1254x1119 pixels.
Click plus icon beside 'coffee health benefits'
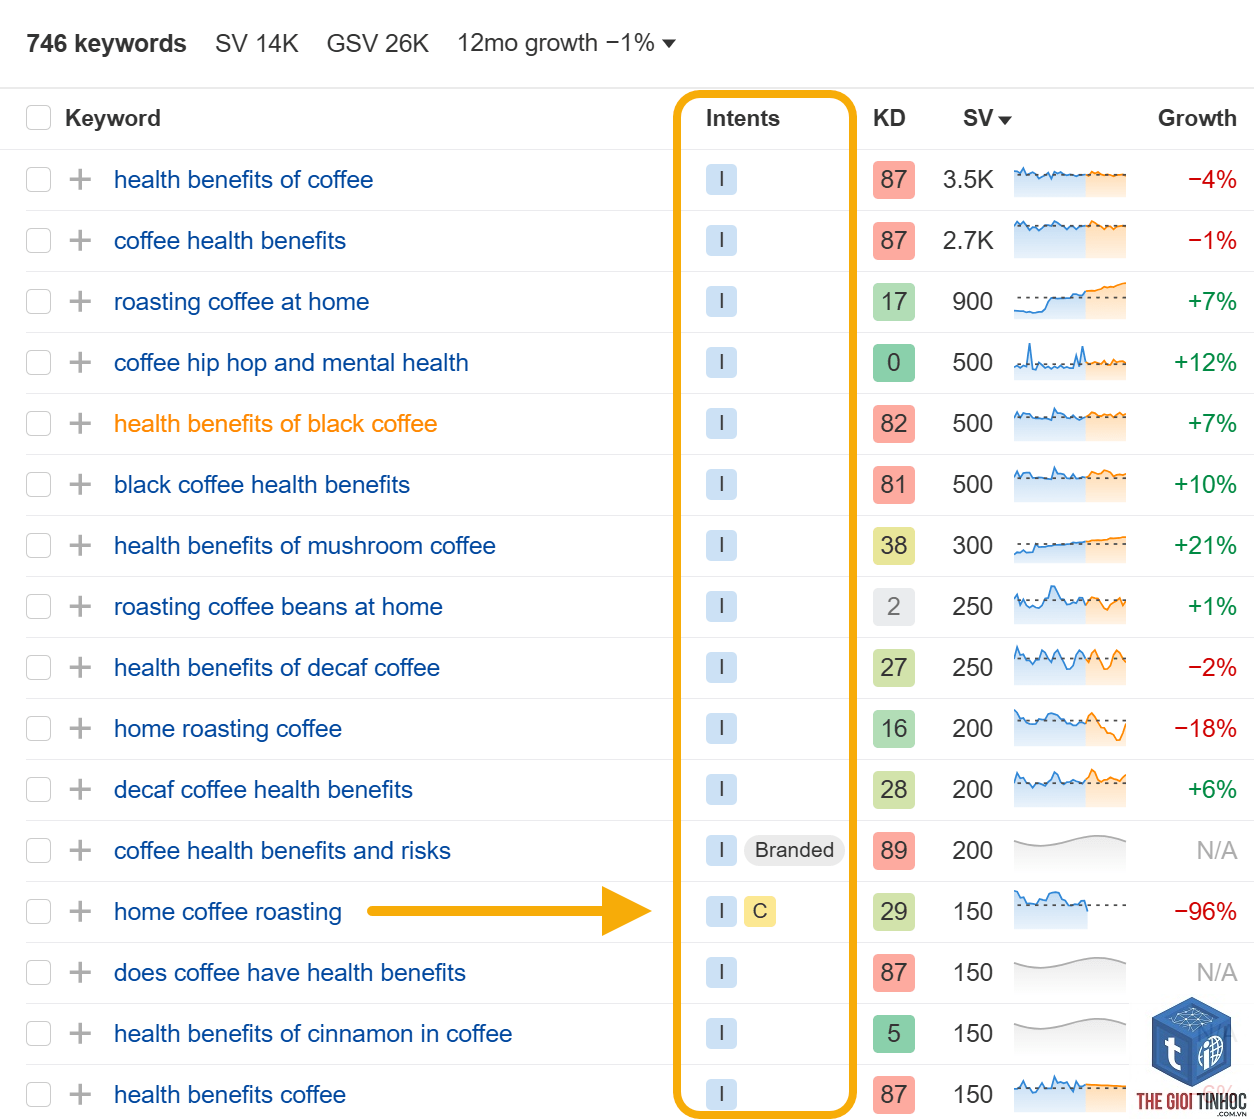pyautogui.click(x=80, y=241)
